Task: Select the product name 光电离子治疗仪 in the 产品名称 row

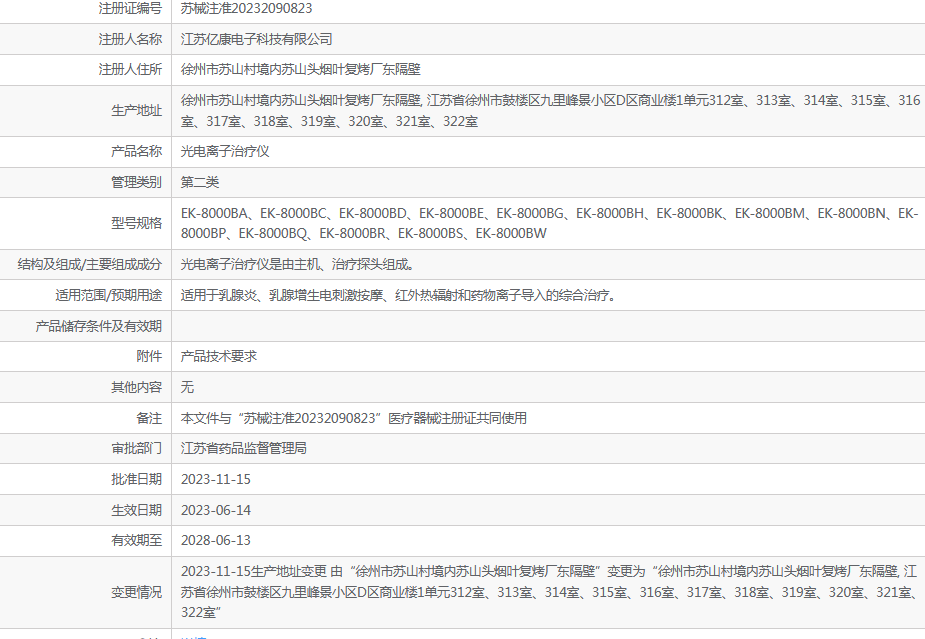Action: coord(225,151)
